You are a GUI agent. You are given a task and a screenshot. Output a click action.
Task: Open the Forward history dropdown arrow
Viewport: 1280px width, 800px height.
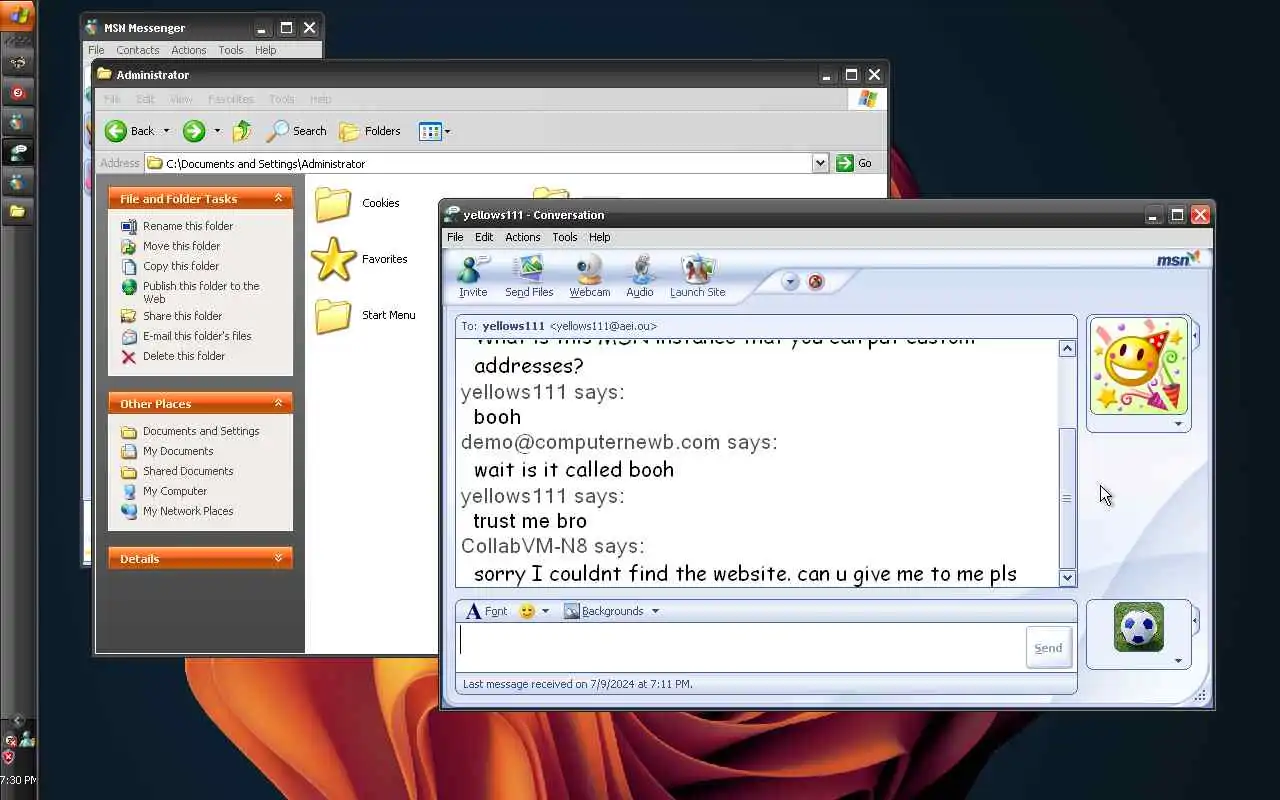tap(217, 131)
